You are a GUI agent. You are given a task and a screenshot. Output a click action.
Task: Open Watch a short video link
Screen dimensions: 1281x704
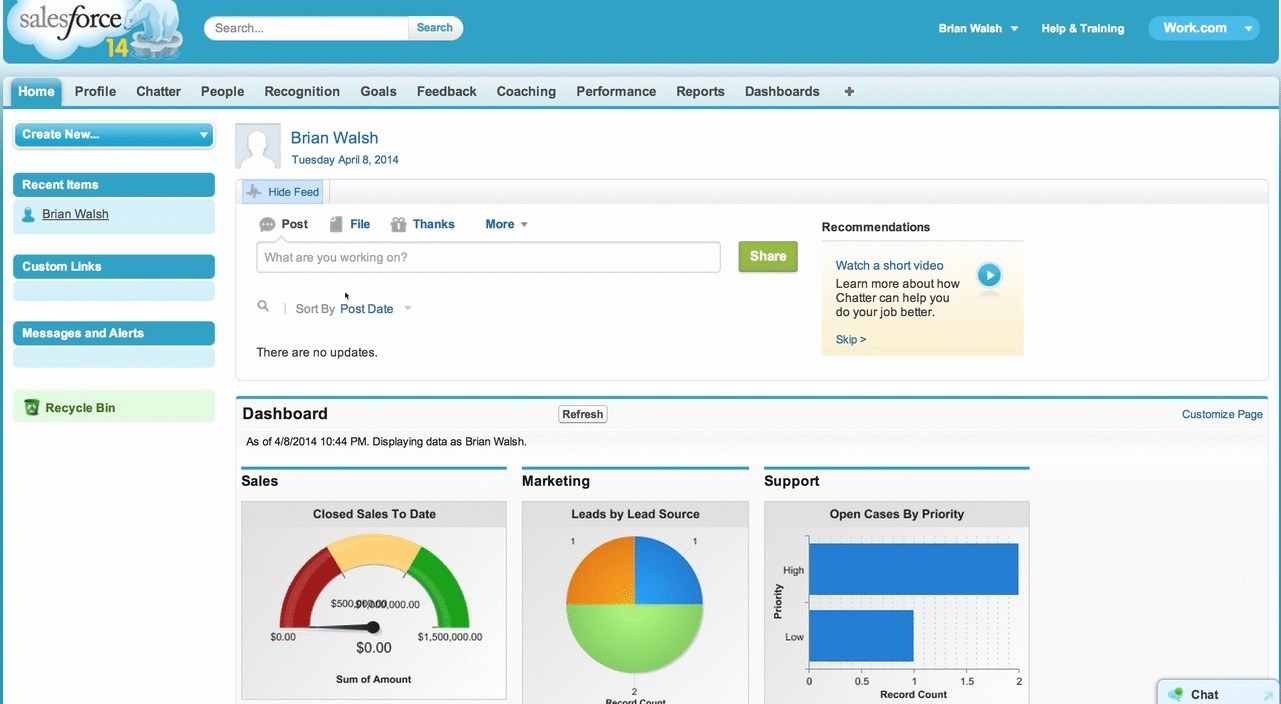coord(889,265)
